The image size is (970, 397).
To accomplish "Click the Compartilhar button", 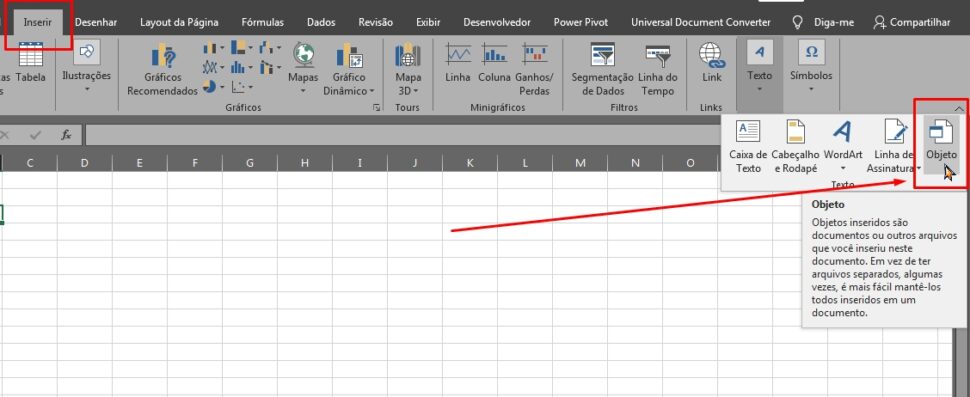I will (x=912, y=22).
